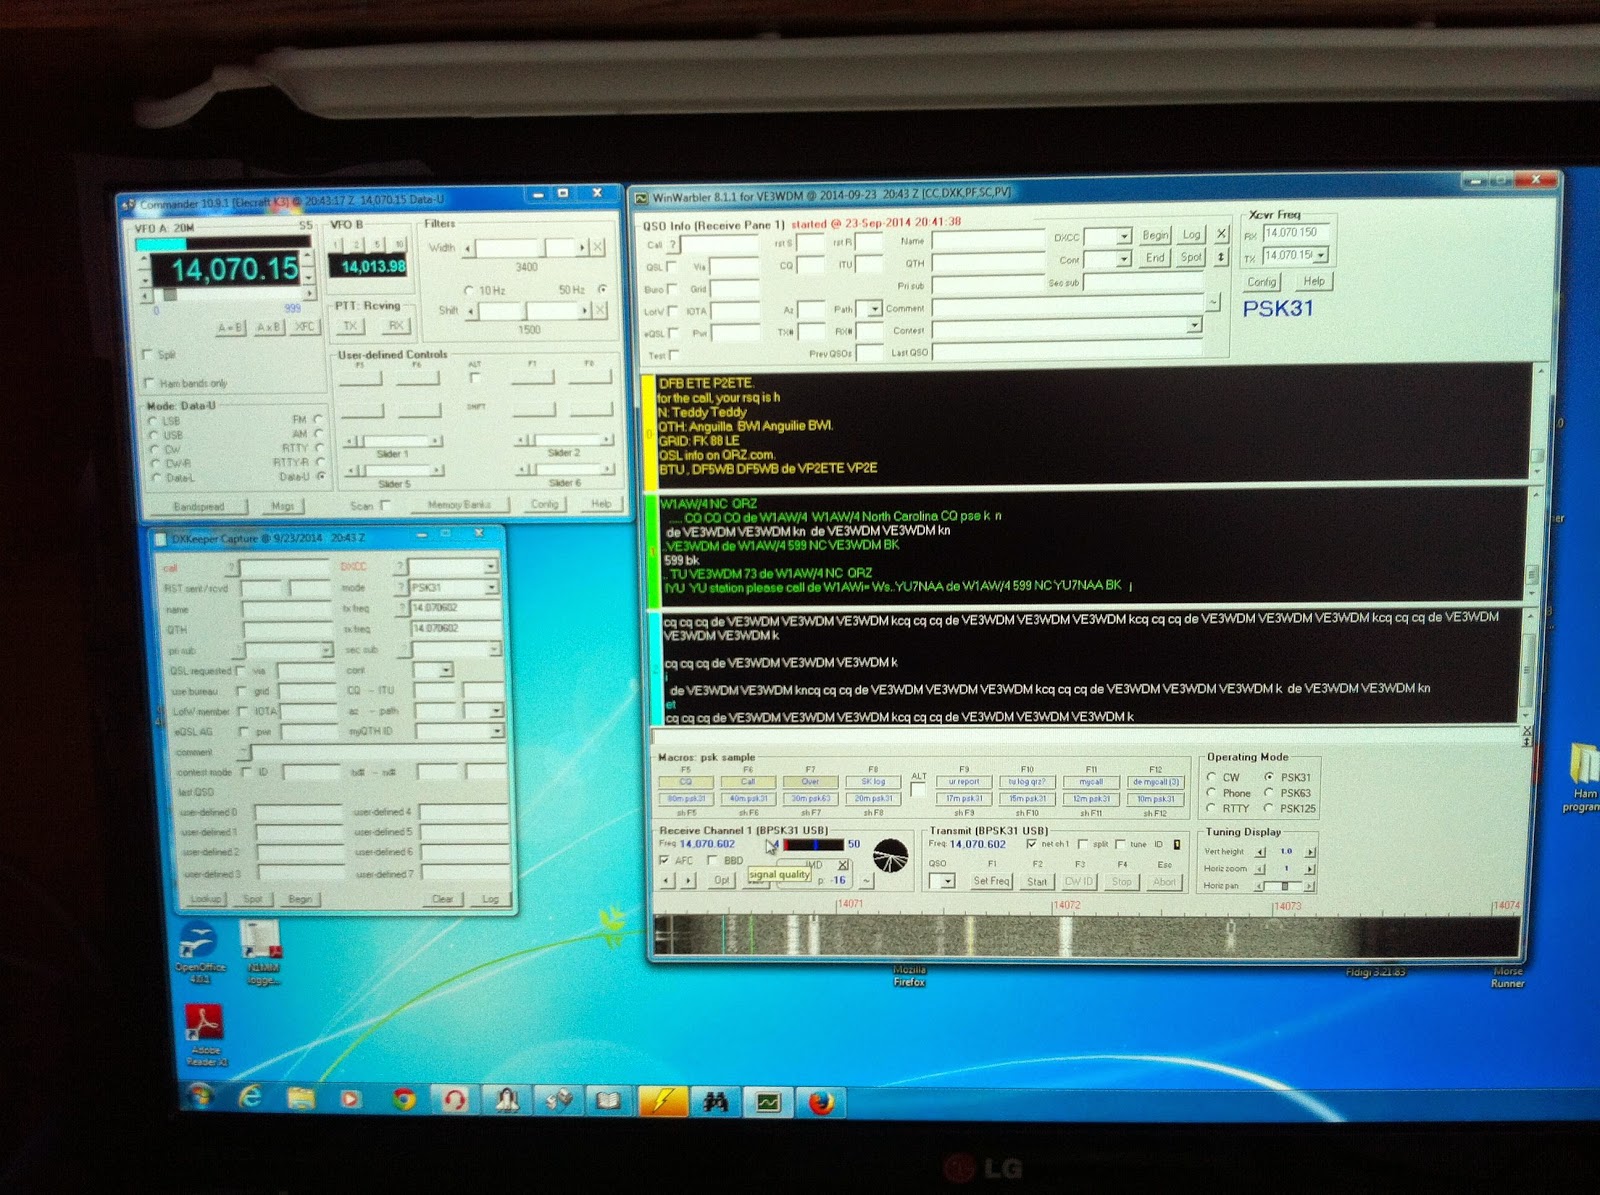The width and height of the screenshot is (1600, 1195).
Task: Click the Filters Shift slider in Commander
Action: pyautogui.click(x=528, y=311)
